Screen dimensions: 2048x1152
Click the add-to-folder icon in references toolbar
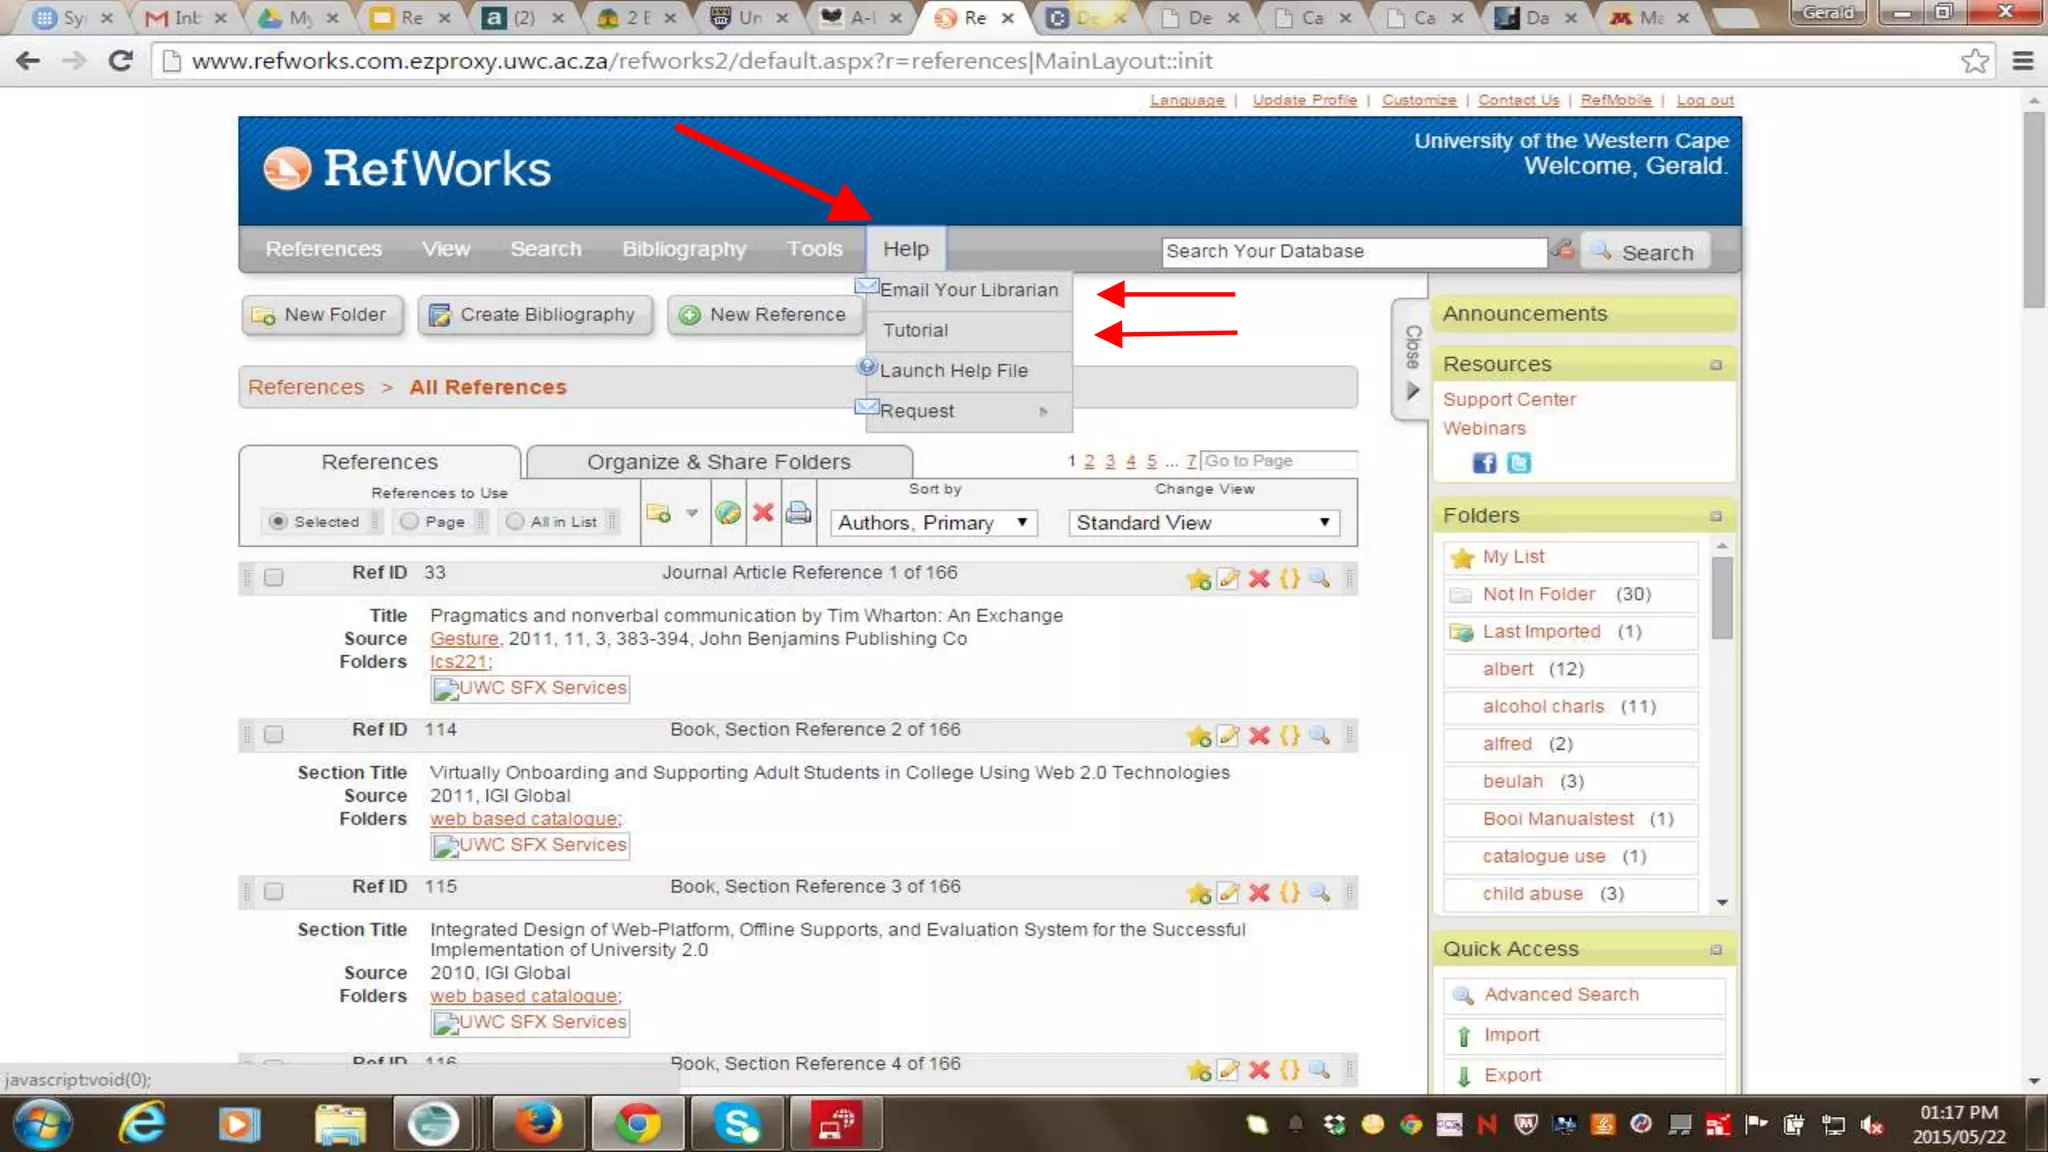(x=659, y=513)
